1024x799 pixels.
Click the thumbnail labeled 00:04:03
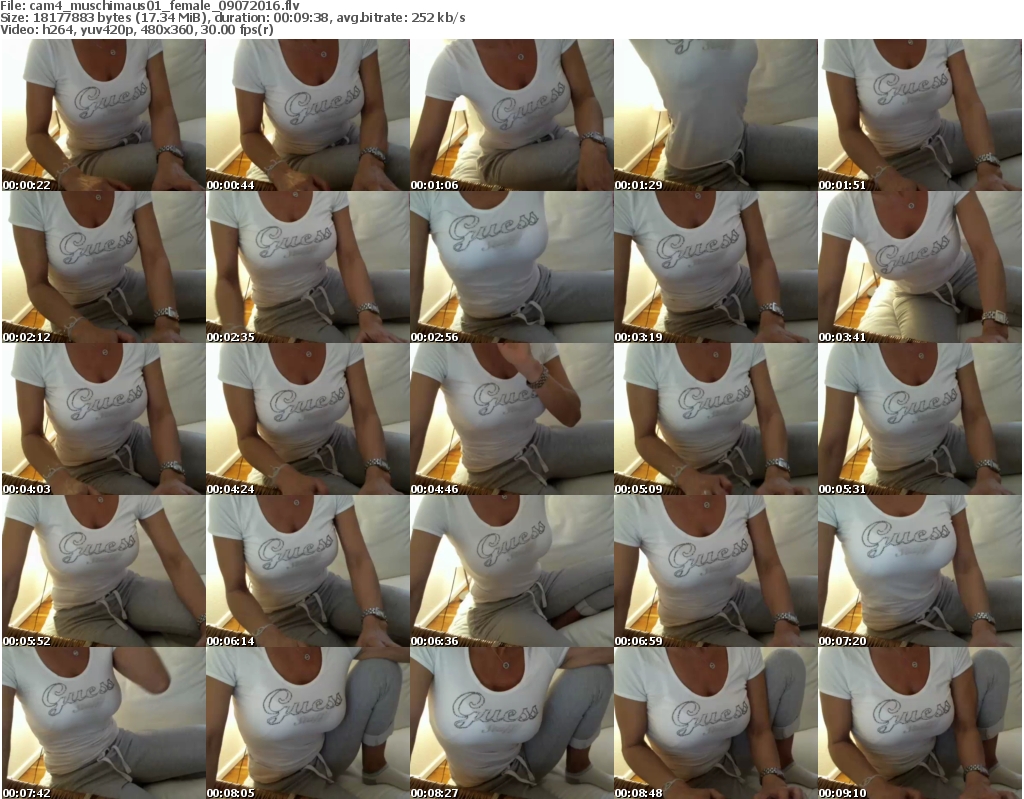pyautogui.click(x=103, y=419)
